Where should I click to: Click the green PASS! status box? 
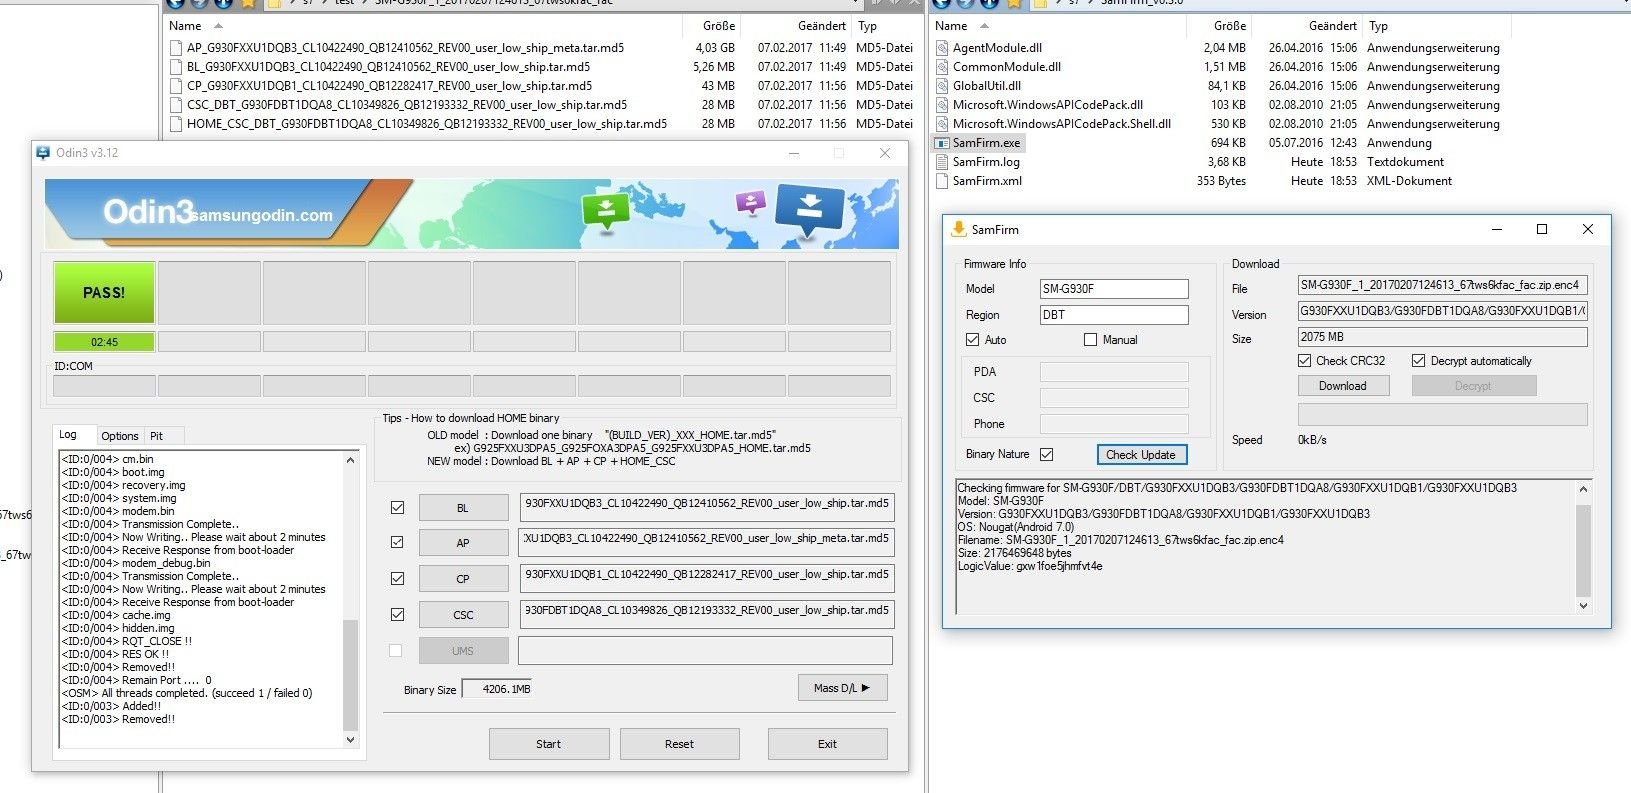click(x=104, y=293)
